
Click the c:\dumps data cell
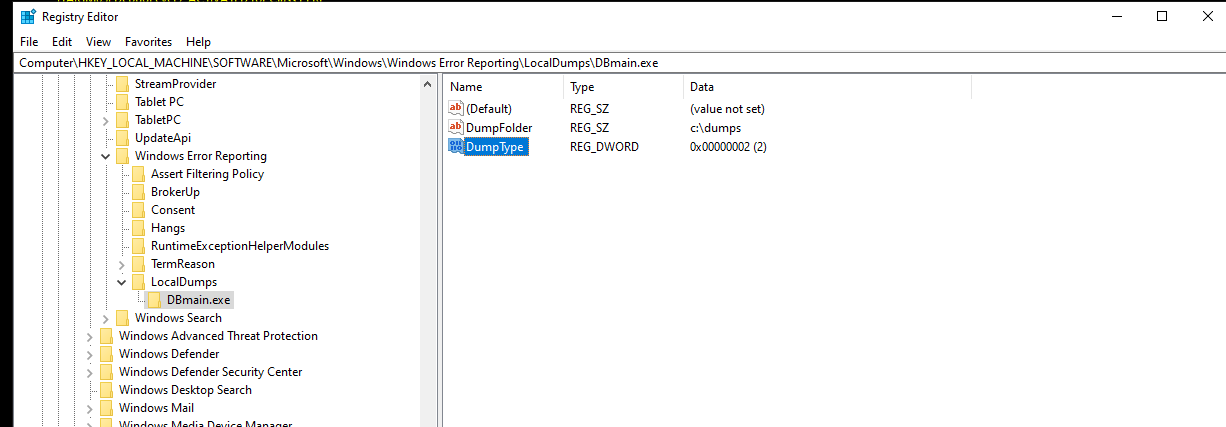[x=715, y=127]
